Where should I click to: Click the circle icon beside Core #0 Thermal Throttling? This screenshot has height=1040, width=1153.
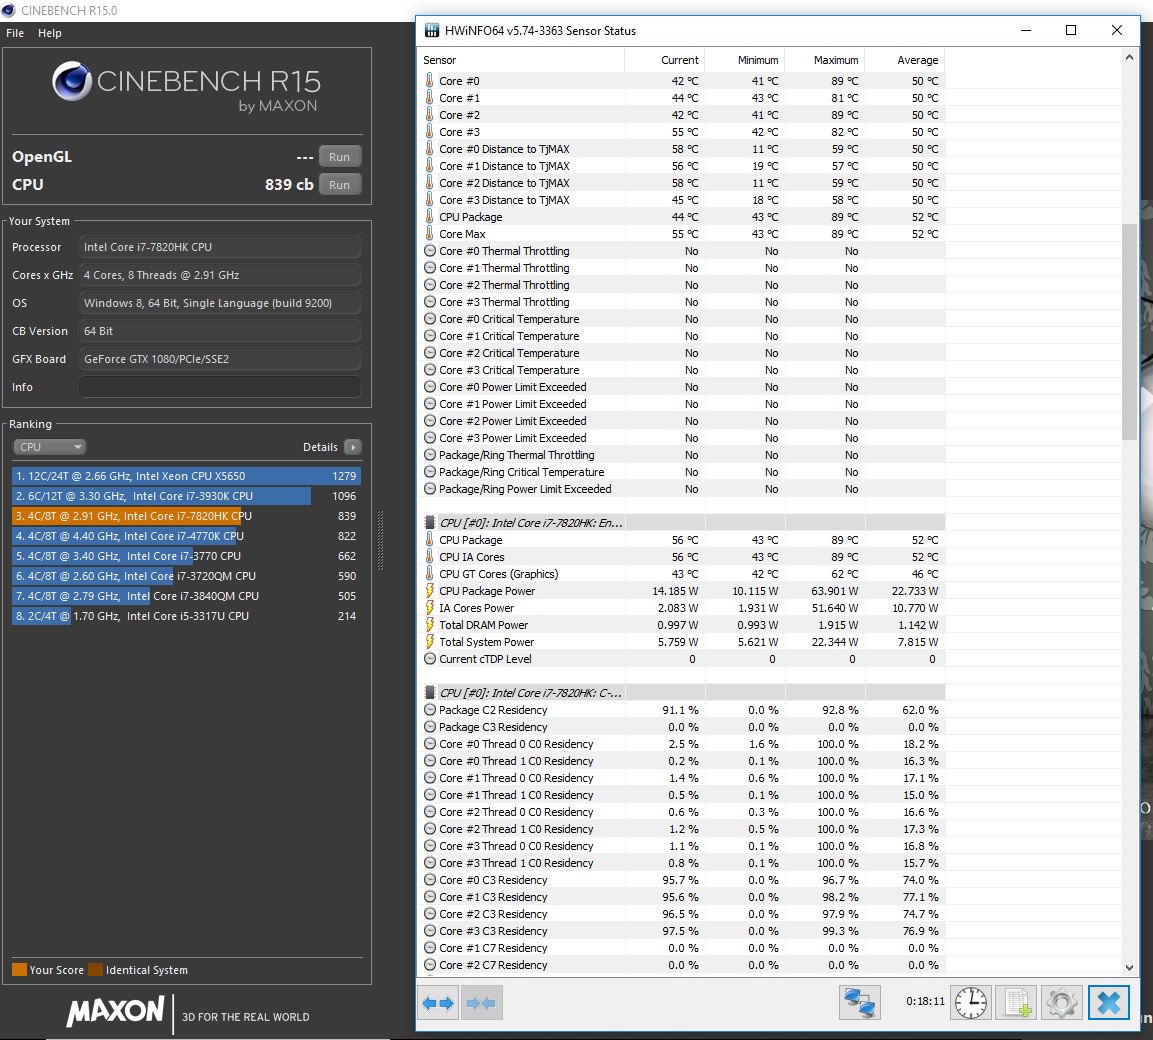(x=430, y=251)
